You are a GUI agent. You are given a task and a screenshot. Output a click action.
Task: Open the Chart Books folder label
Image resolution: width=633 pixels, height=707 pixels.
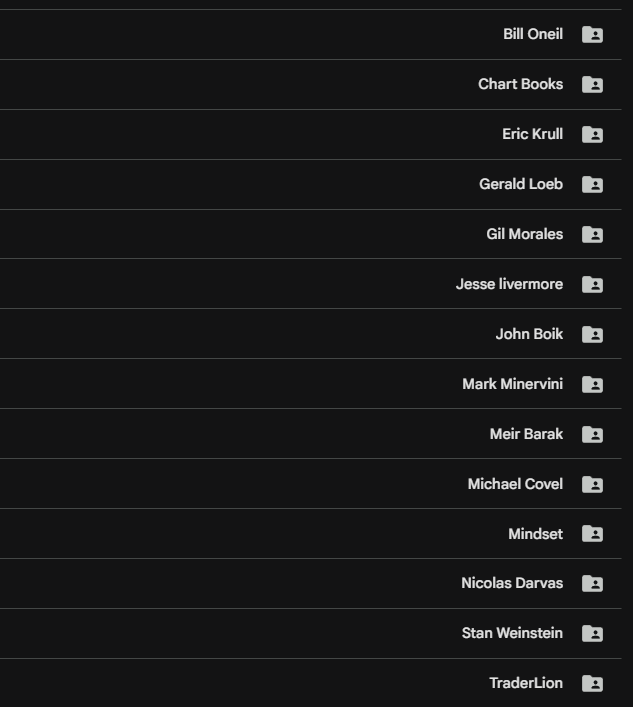click(520, 84)
